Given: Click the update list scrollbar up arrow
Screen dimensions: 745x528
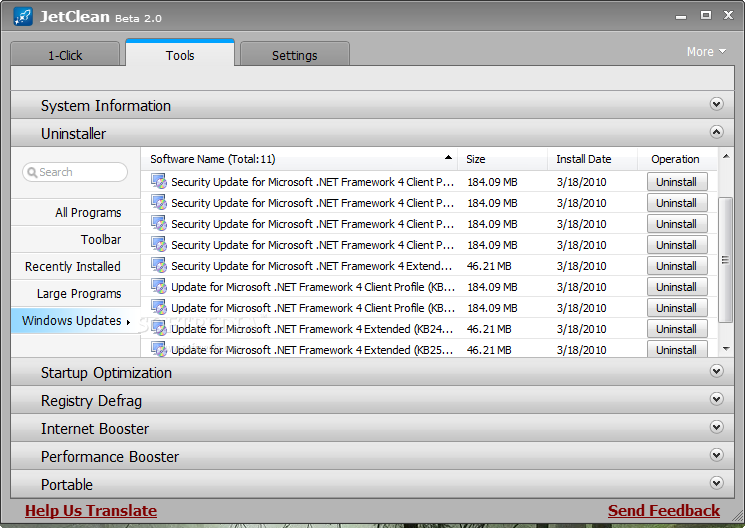Looking at the screenshot, I should coord(726,156).
